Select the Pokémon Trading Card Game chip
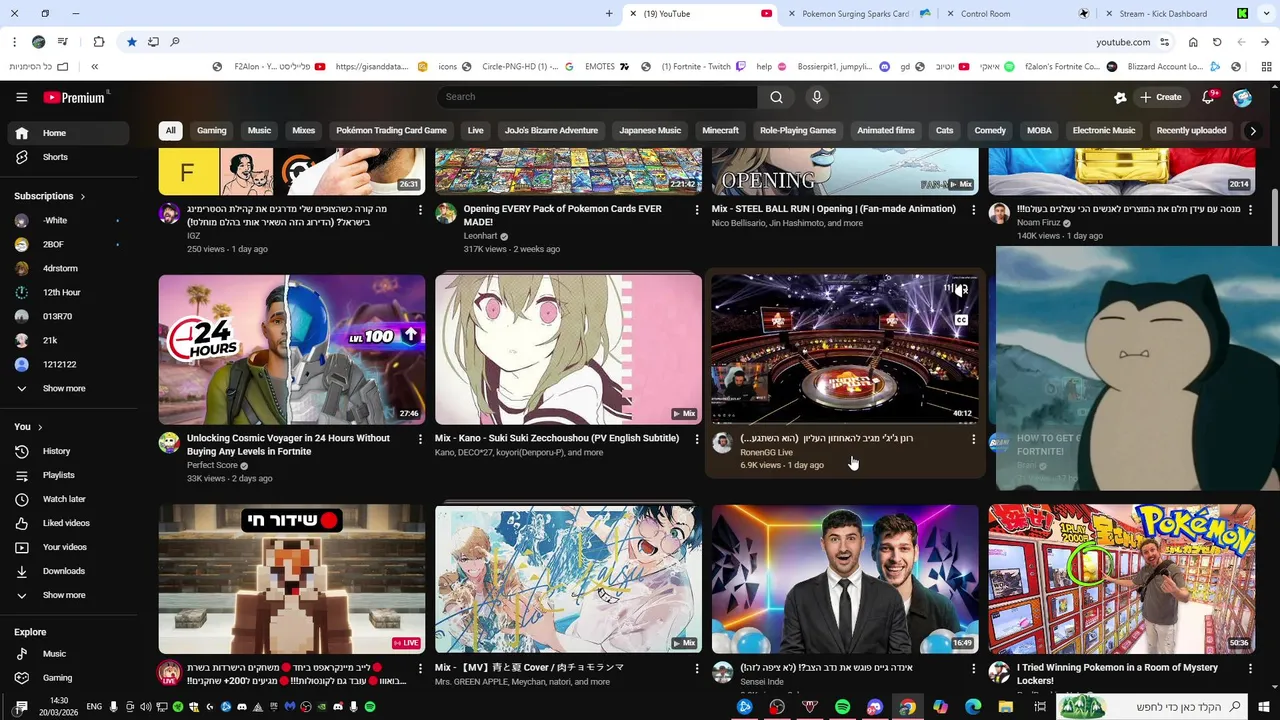Image resolution: width=1280 pixels, height=720 pixels. [x=391, y=131]
